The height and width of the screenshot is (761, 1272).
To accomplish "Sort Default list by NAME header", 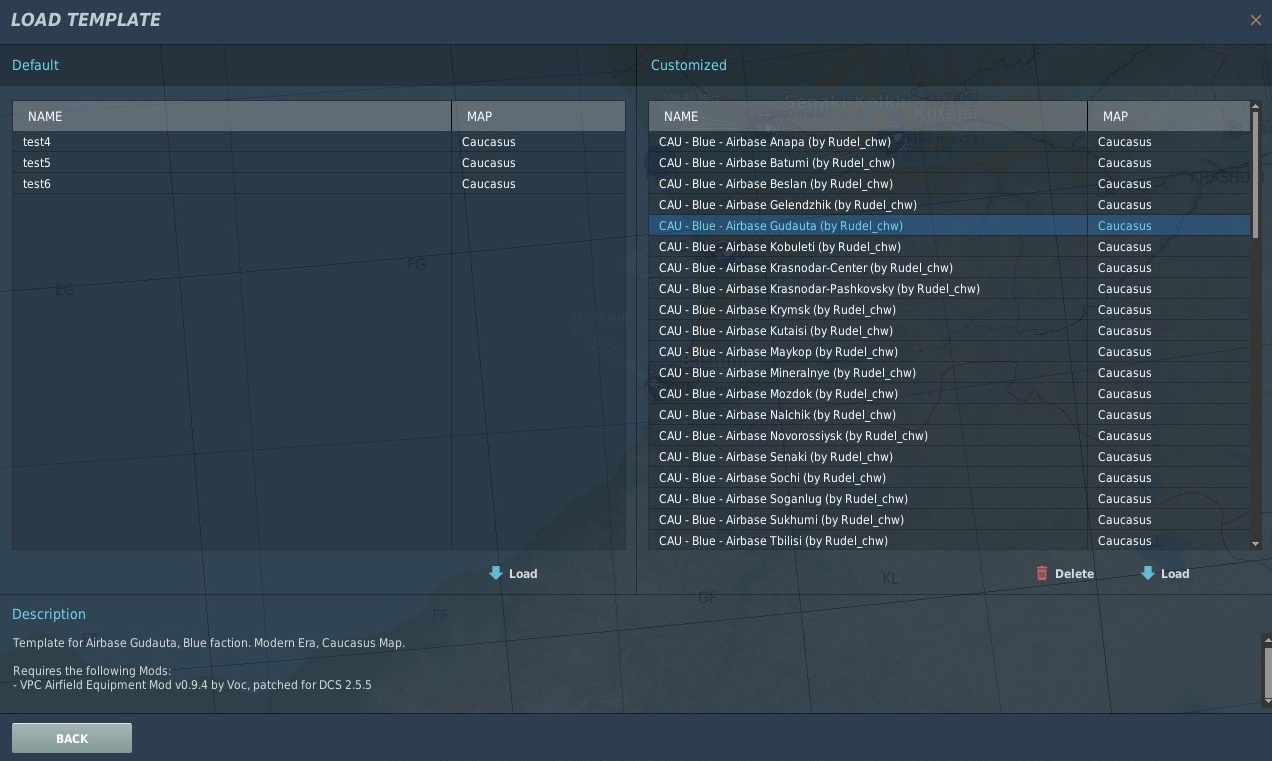I will 231,116.
